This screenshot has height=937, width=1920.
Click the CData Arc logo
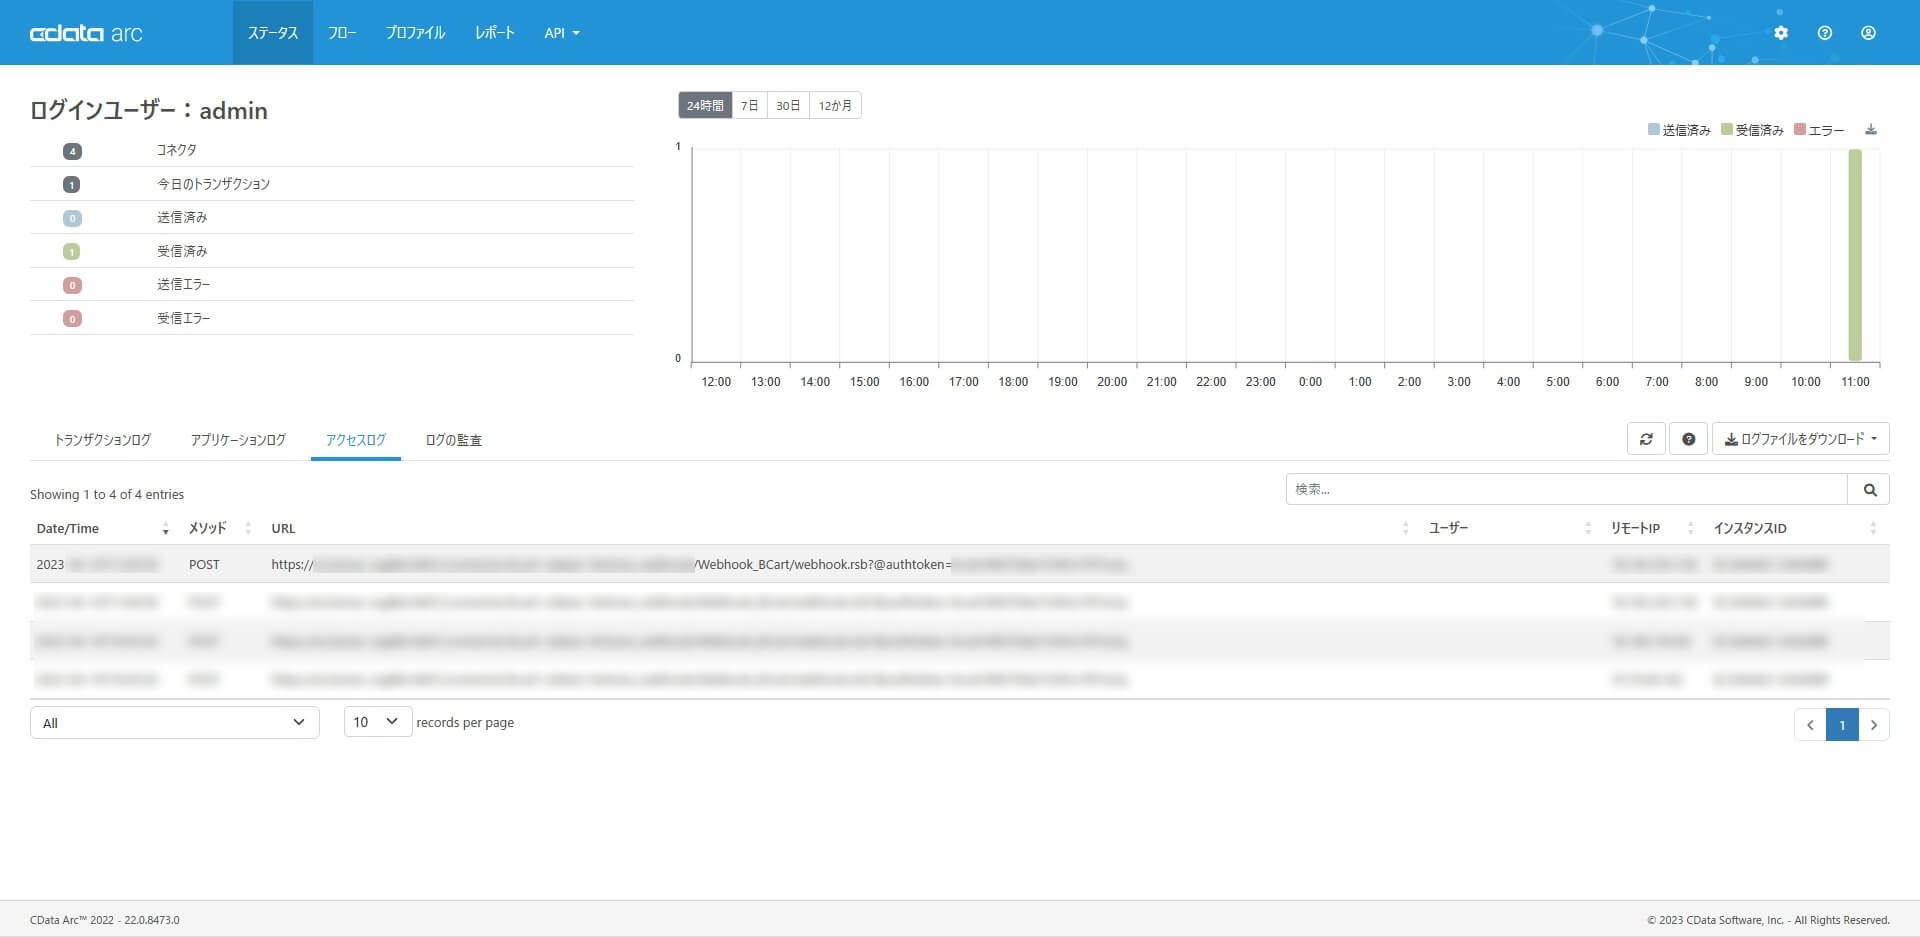[x=86, y=33]
